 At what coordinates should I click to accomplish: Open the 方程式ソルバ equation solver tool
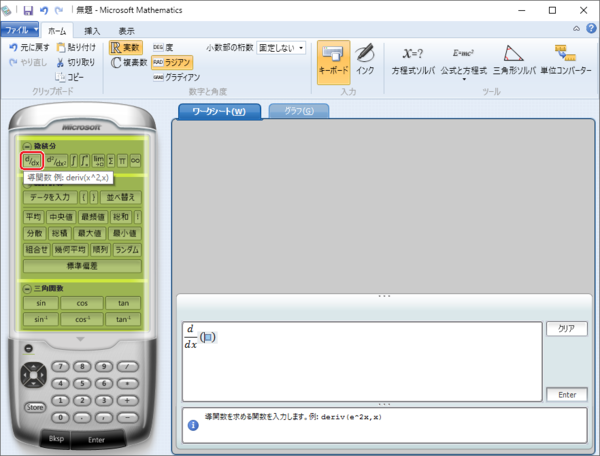tap(413, 61)
